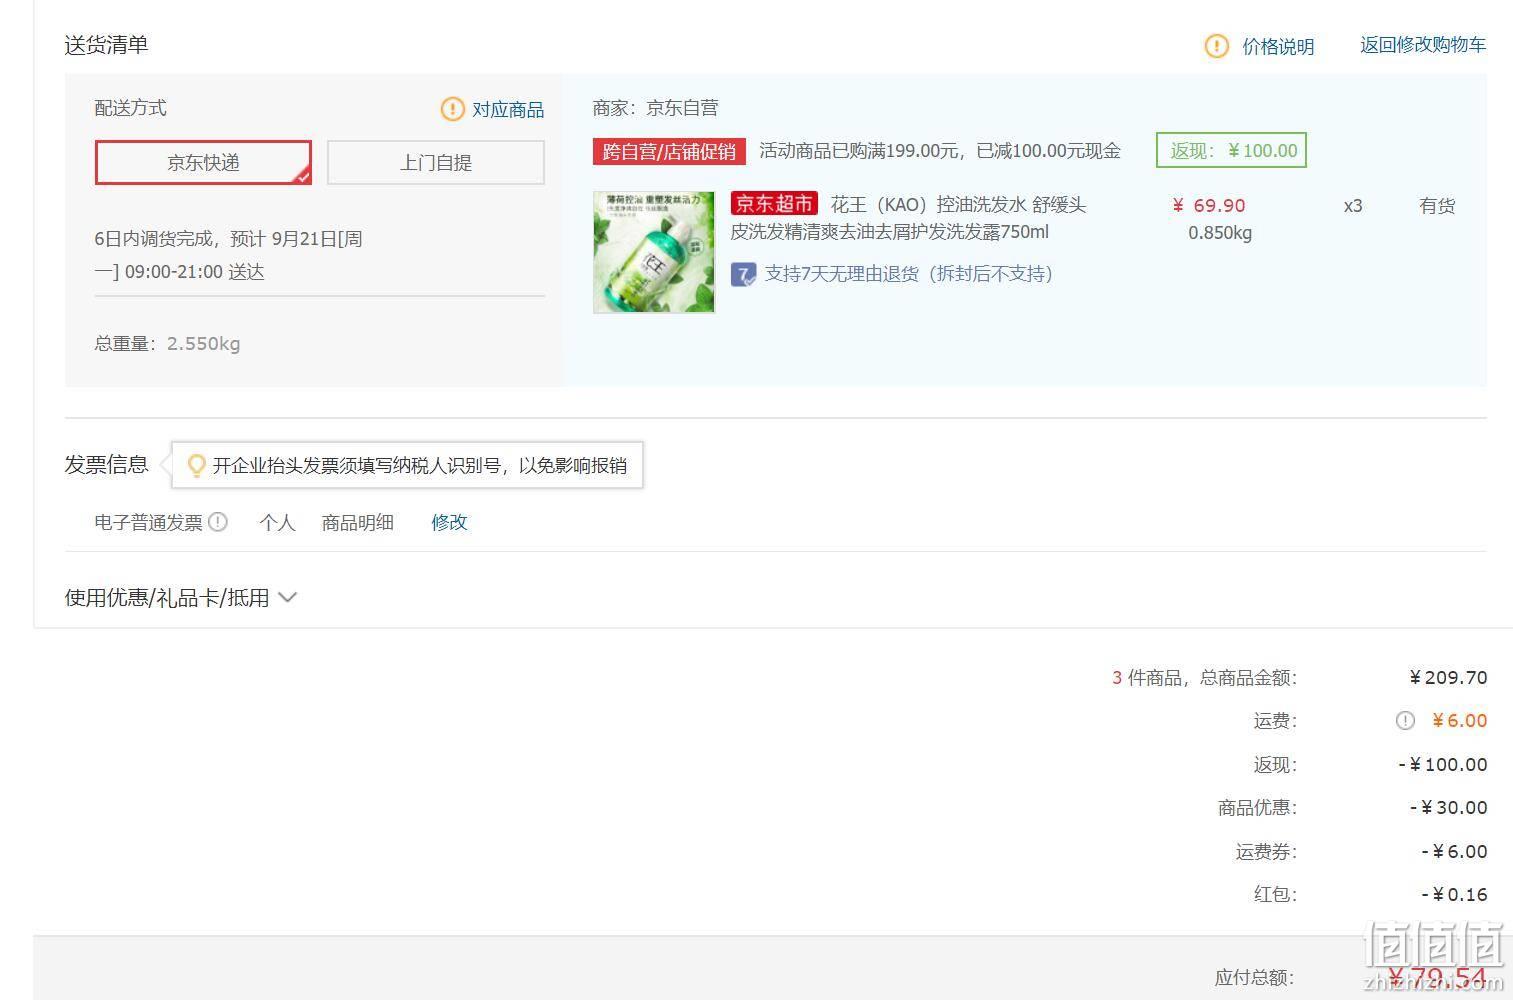Click the 红包 -¥0.16 value

coord(1454,894)
